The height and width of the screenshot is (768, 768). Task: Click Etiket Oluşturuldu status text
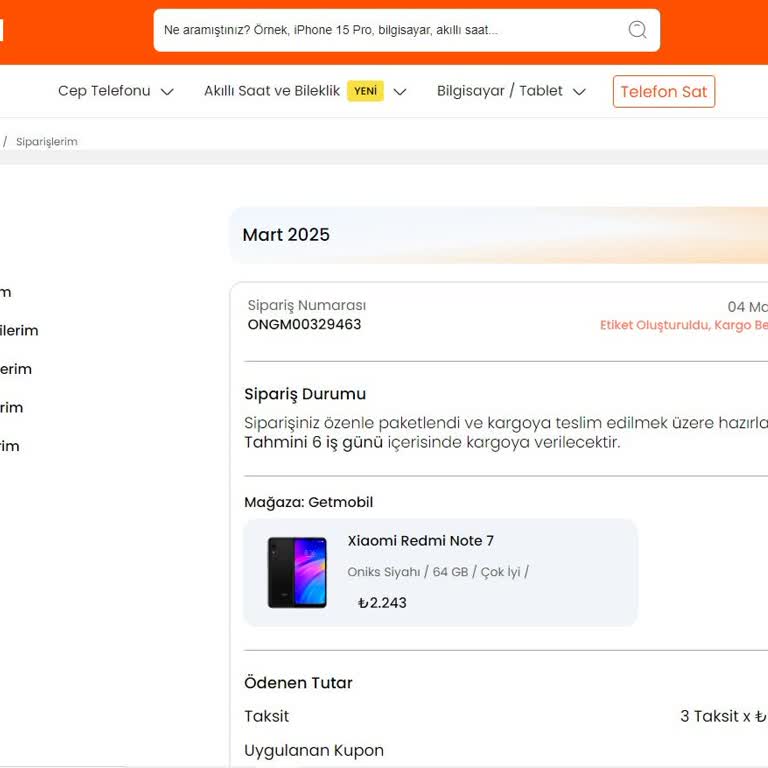(684, 325)
